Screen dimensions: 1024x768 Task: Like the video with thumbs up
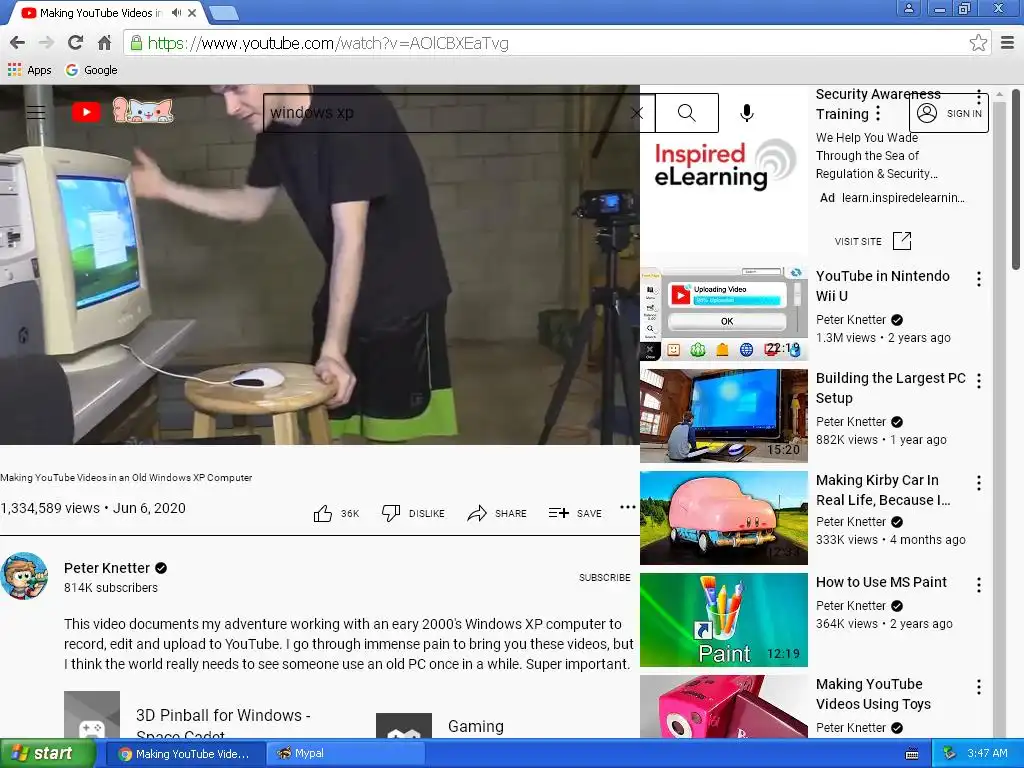pos(336,513)
